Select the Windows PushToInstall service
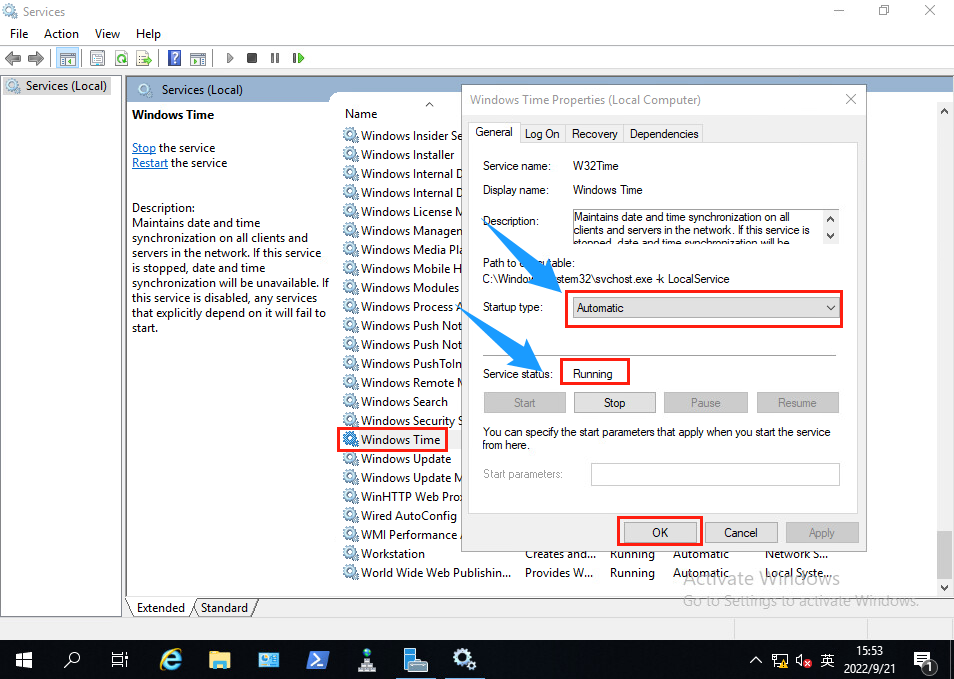Image resolution: width=954 pixels, height=679 pixels. coord(402,364)
